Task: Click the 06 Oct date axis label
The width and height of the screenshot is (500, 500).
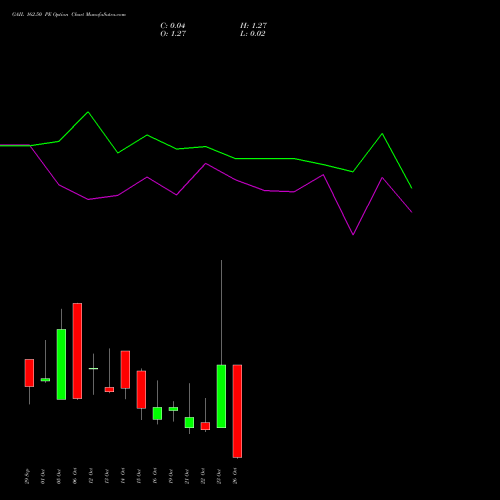Action: pos(75,477)
